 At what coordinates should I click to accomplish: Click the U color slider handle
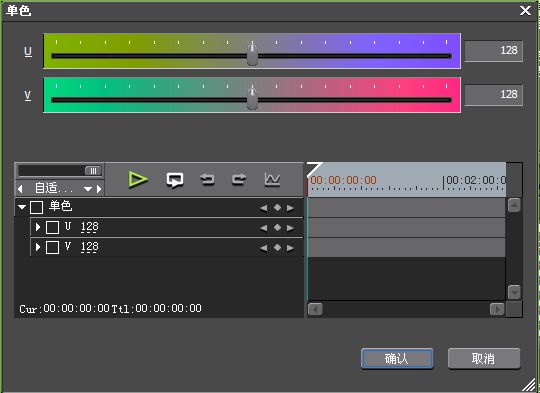[x=252, y=54]
